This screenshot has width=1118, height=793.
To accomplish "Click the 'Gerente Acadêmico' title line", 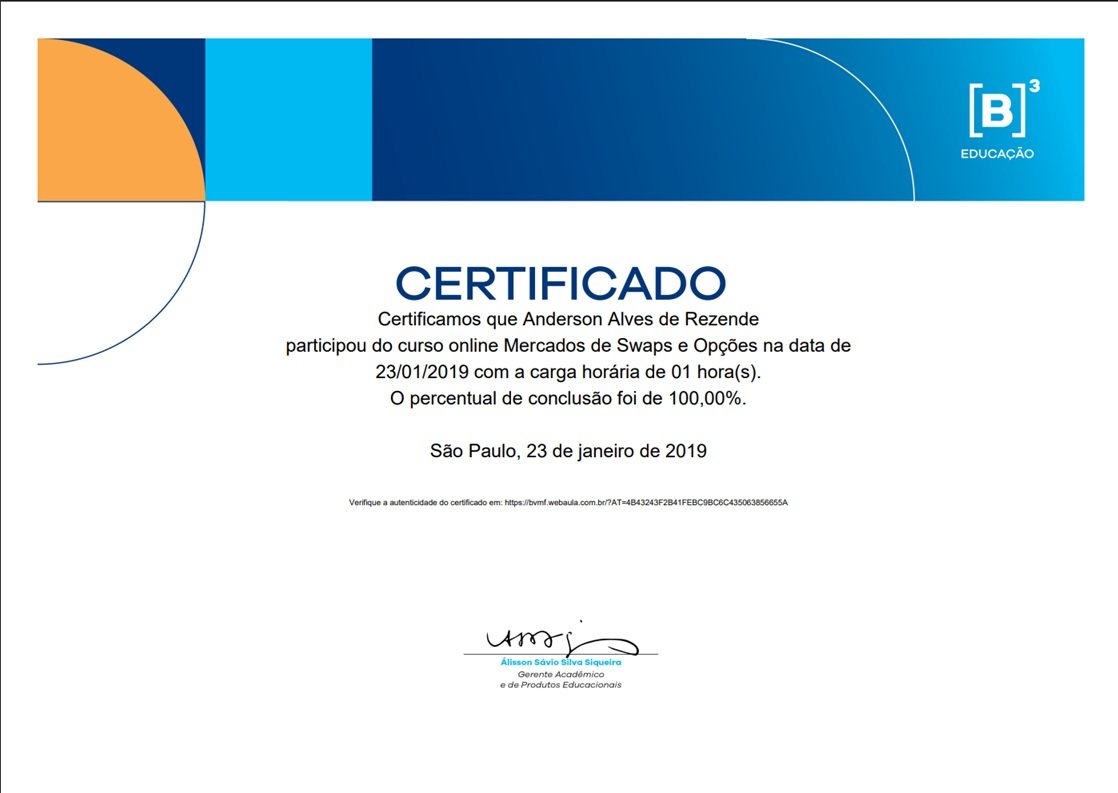I will pos(560,674).
